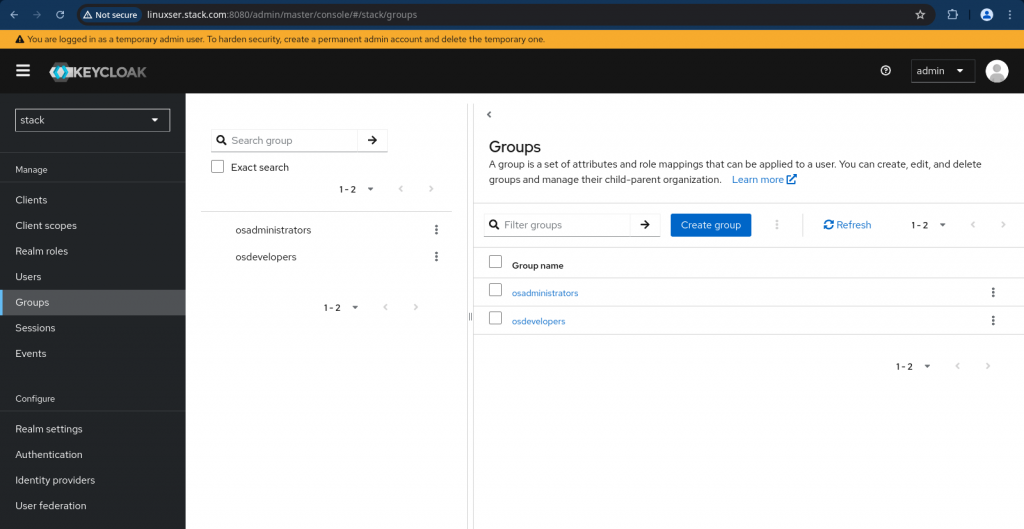Click the user avatar icon
Viewport: 1024px width, 529px height.
[x=996, y=71]
